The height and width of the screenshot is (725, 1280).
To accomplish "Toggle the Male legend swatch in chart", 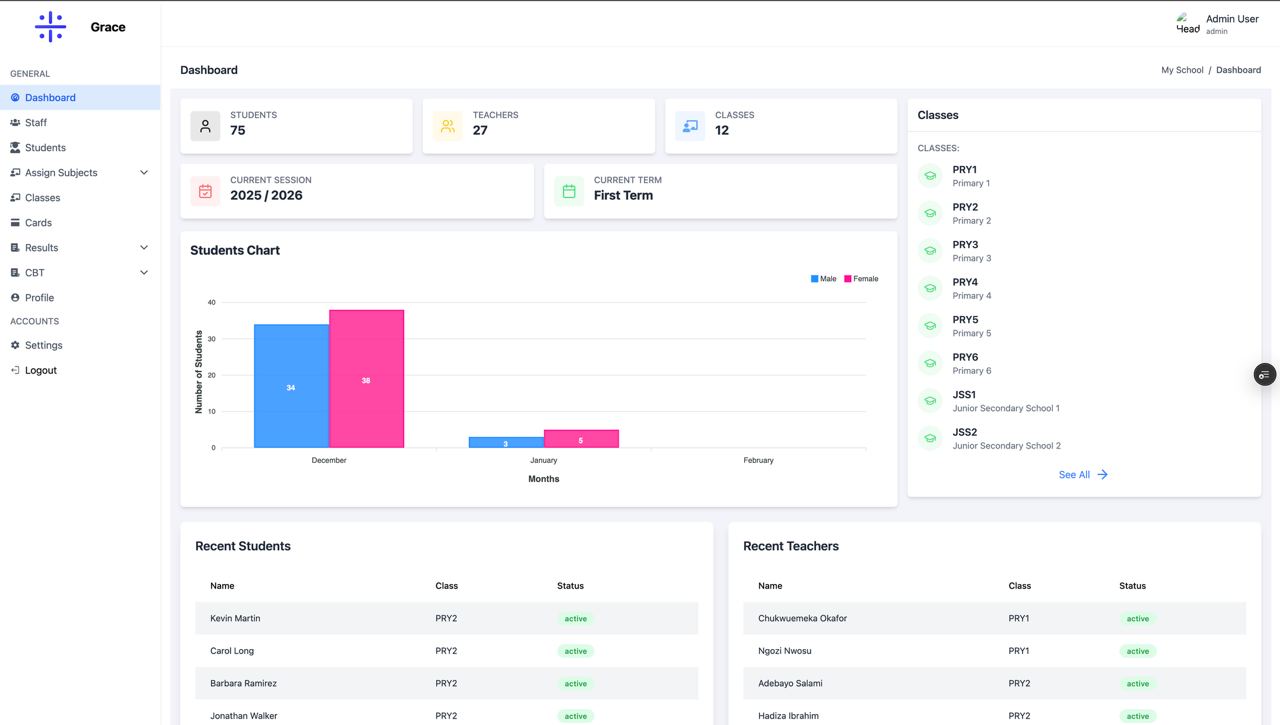I will click(x=815, y=279).
